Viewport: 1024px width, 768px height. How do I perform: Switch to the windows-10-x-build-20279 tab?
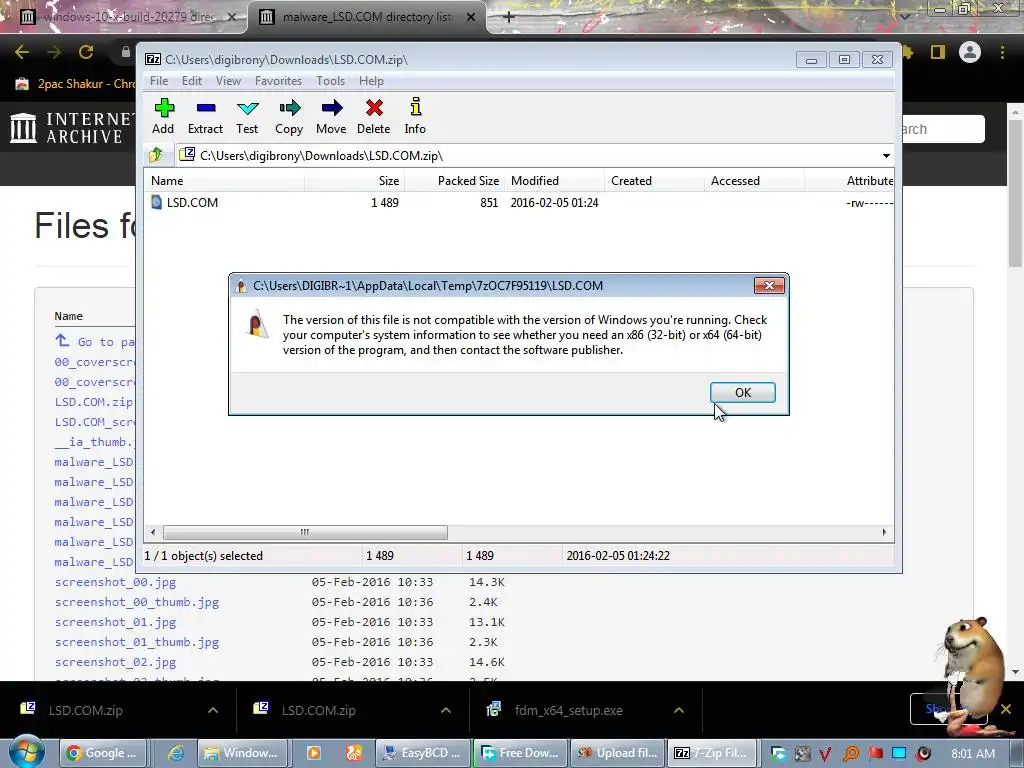[x=124, y=17]
